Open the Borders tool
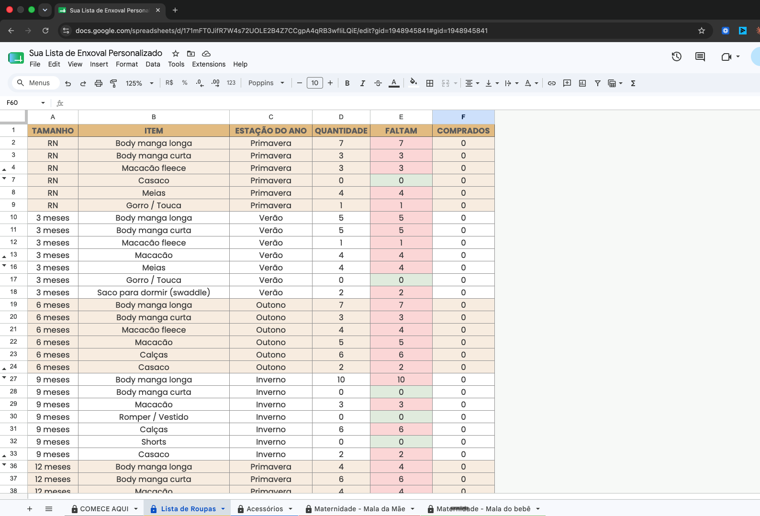760x516 pixels. coord(429,83)
